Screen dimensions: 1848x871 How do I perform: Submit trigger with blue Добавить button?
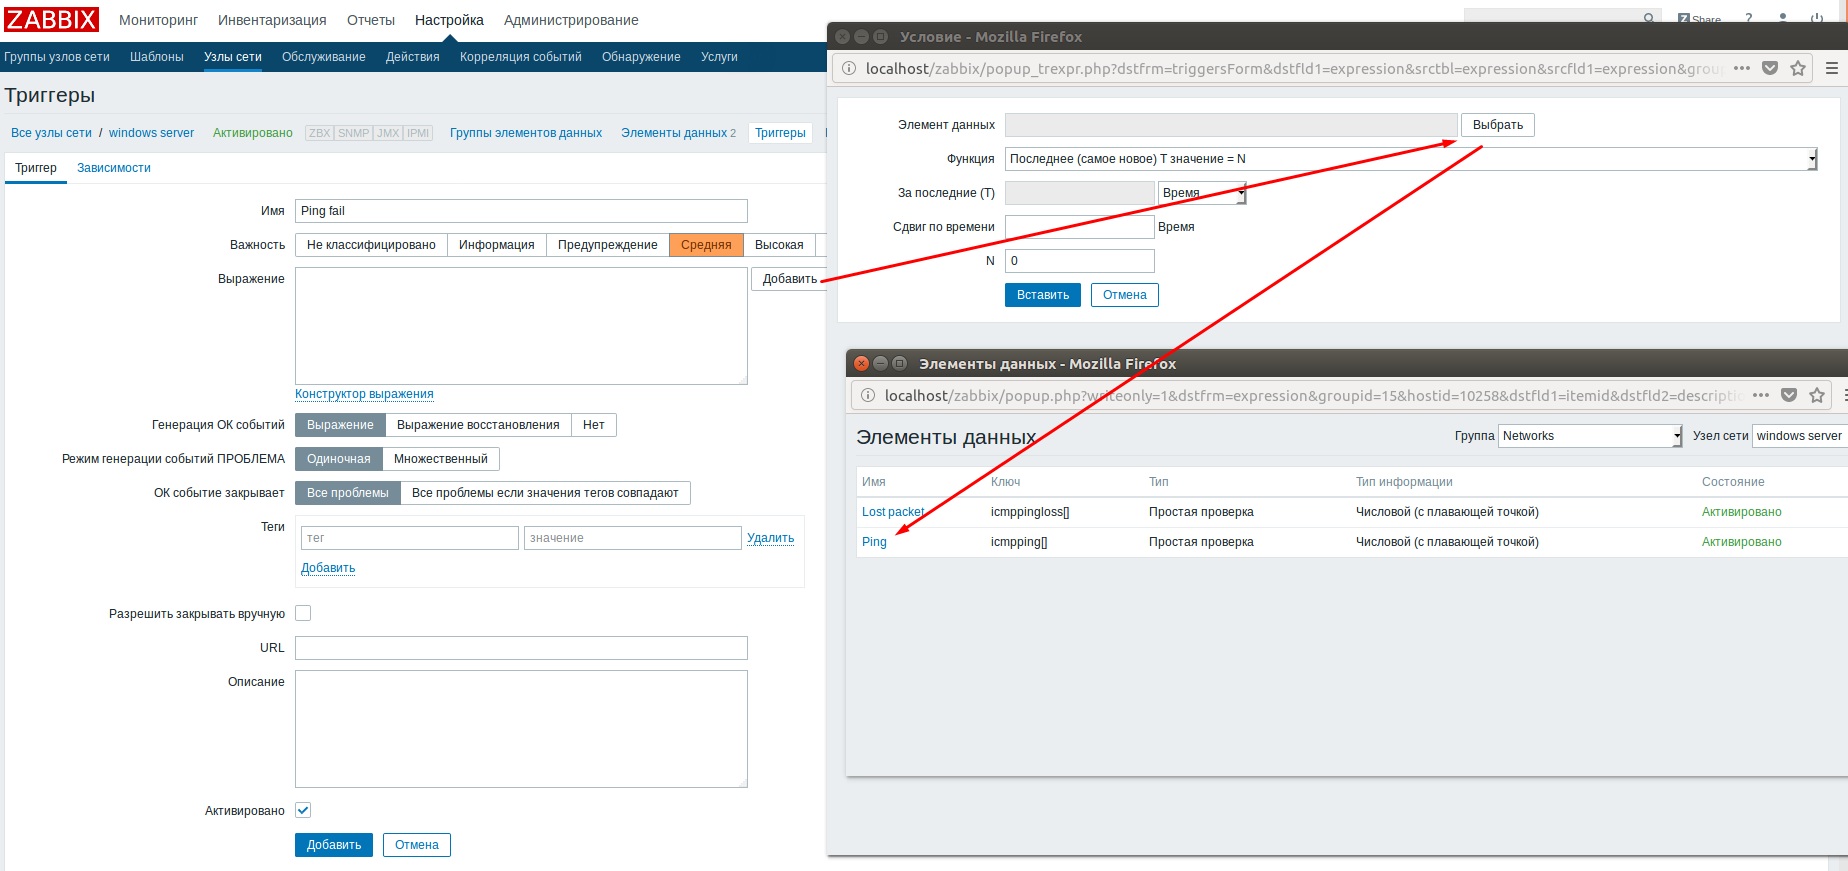pyautogui.click(x=334, y=845)
